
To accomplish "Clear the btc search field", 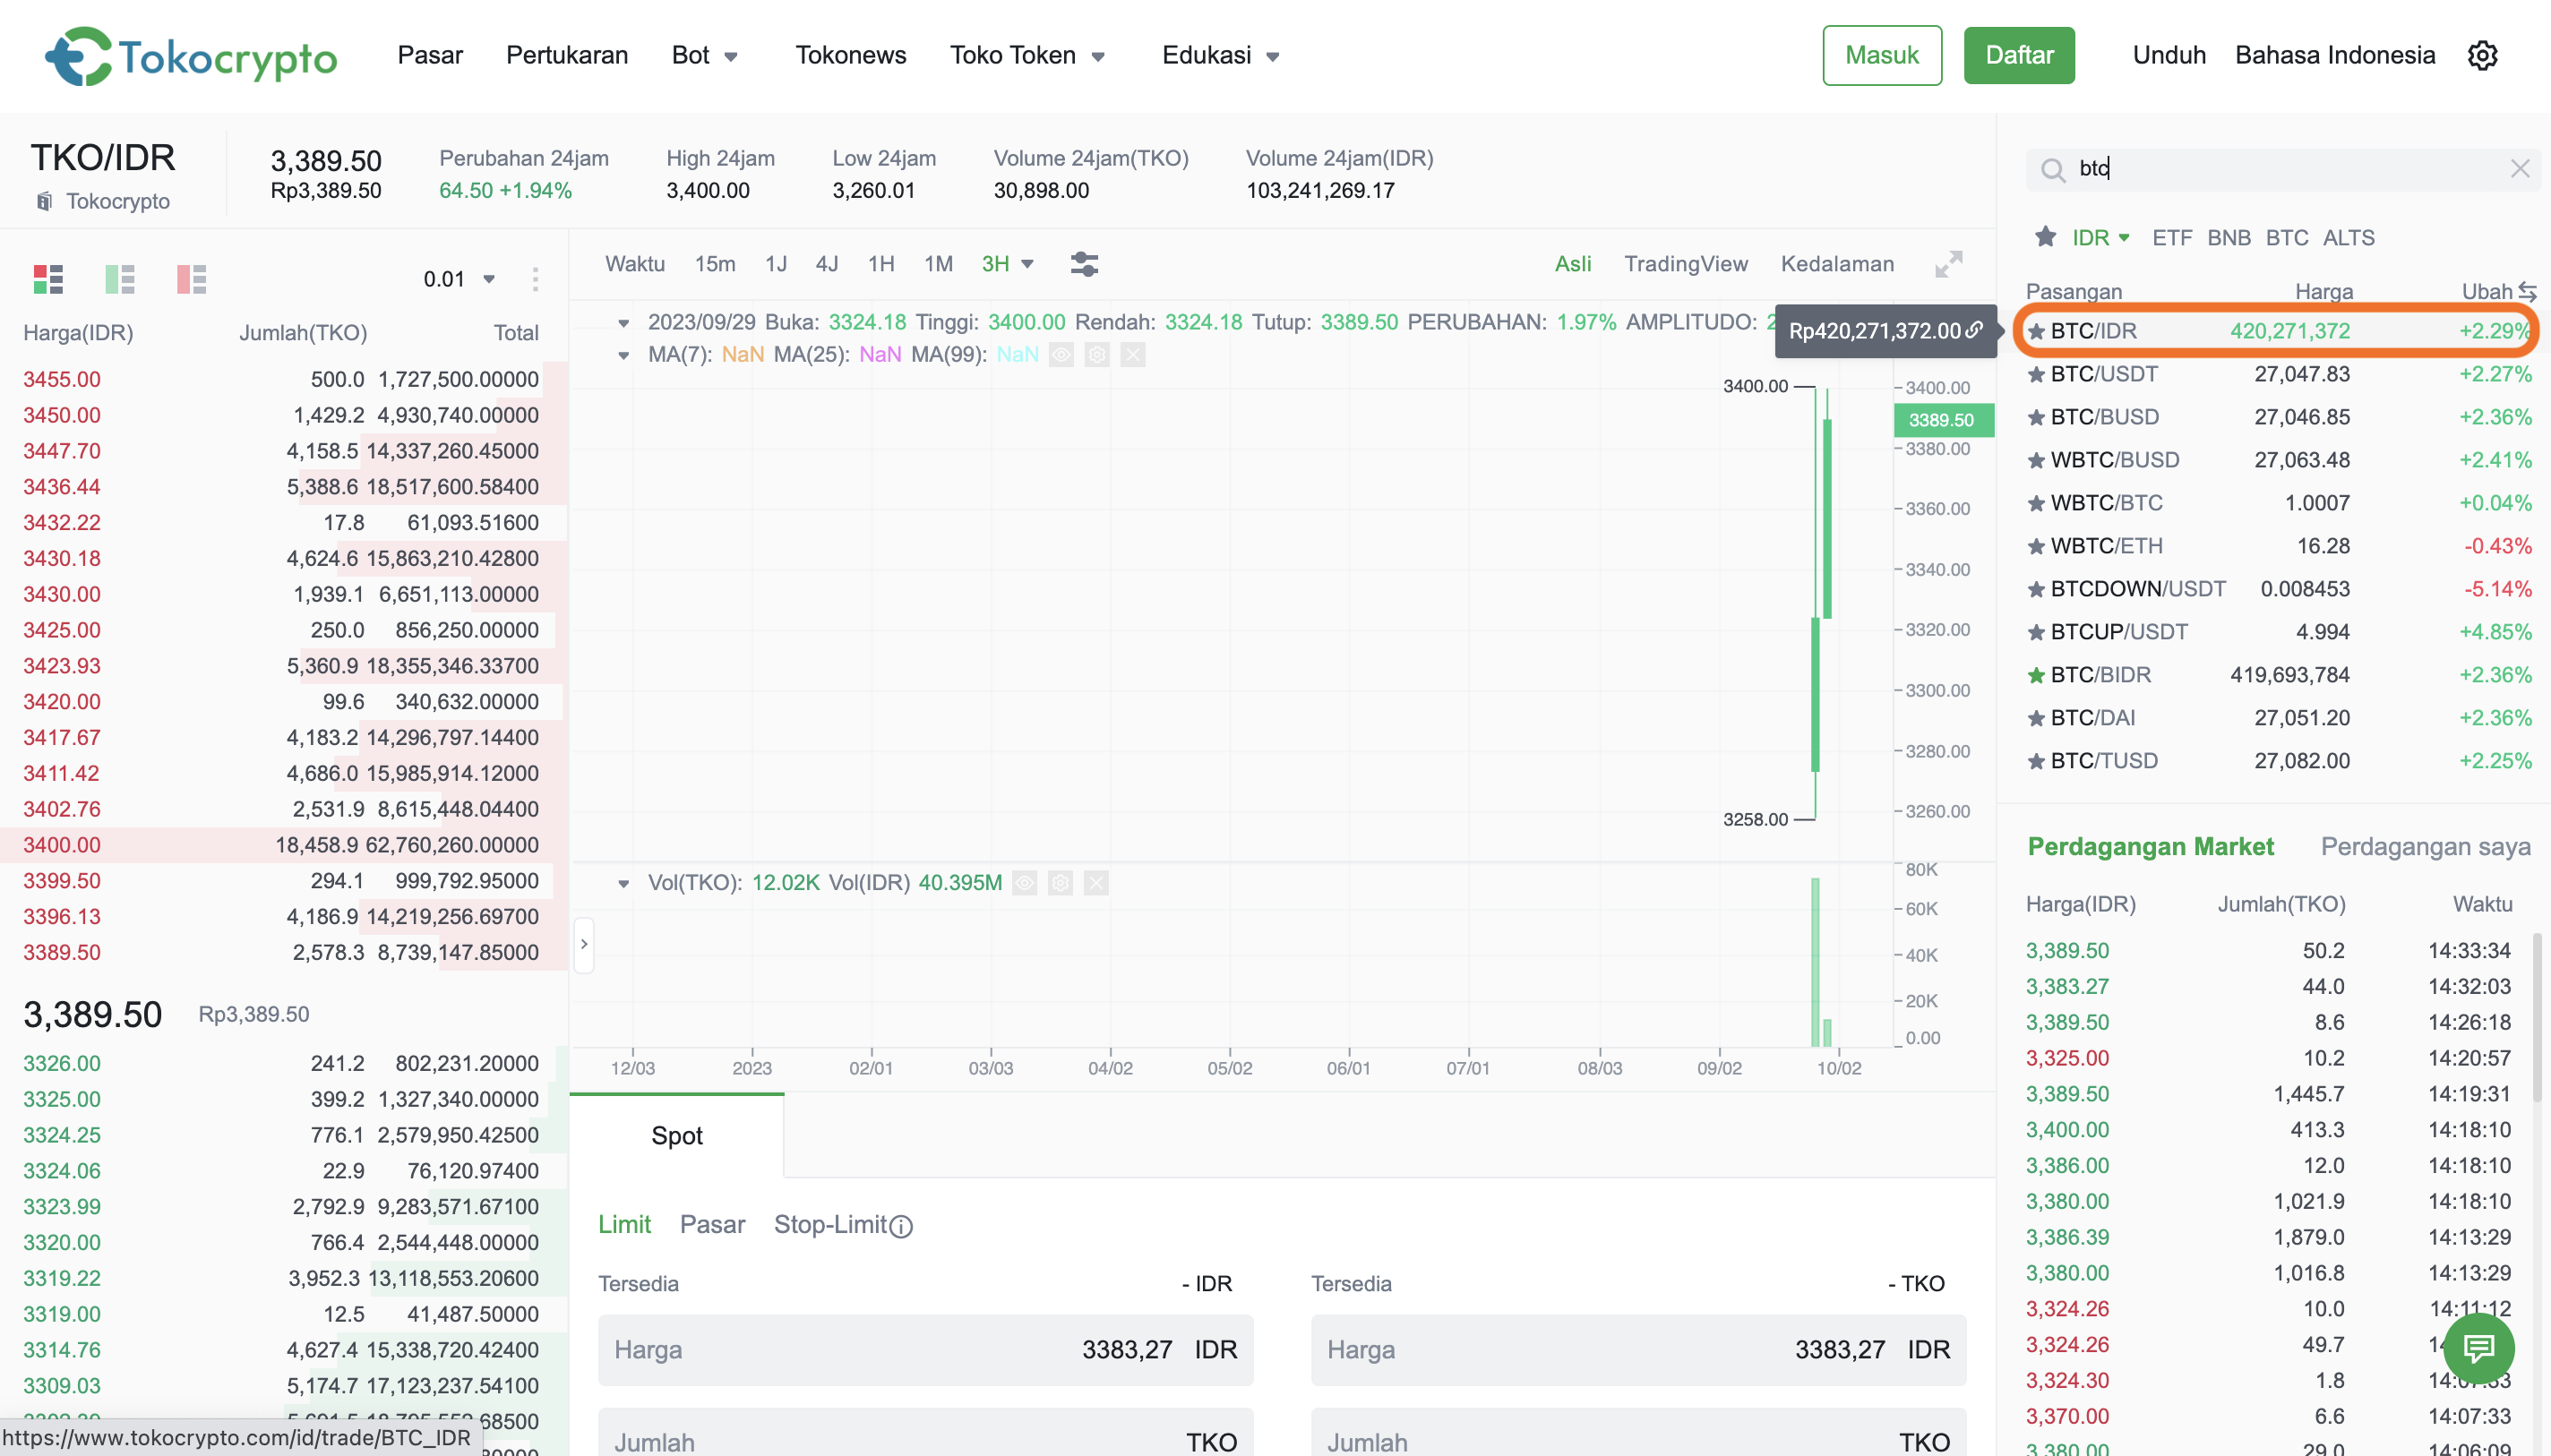I will click(x=2519, y=169).
